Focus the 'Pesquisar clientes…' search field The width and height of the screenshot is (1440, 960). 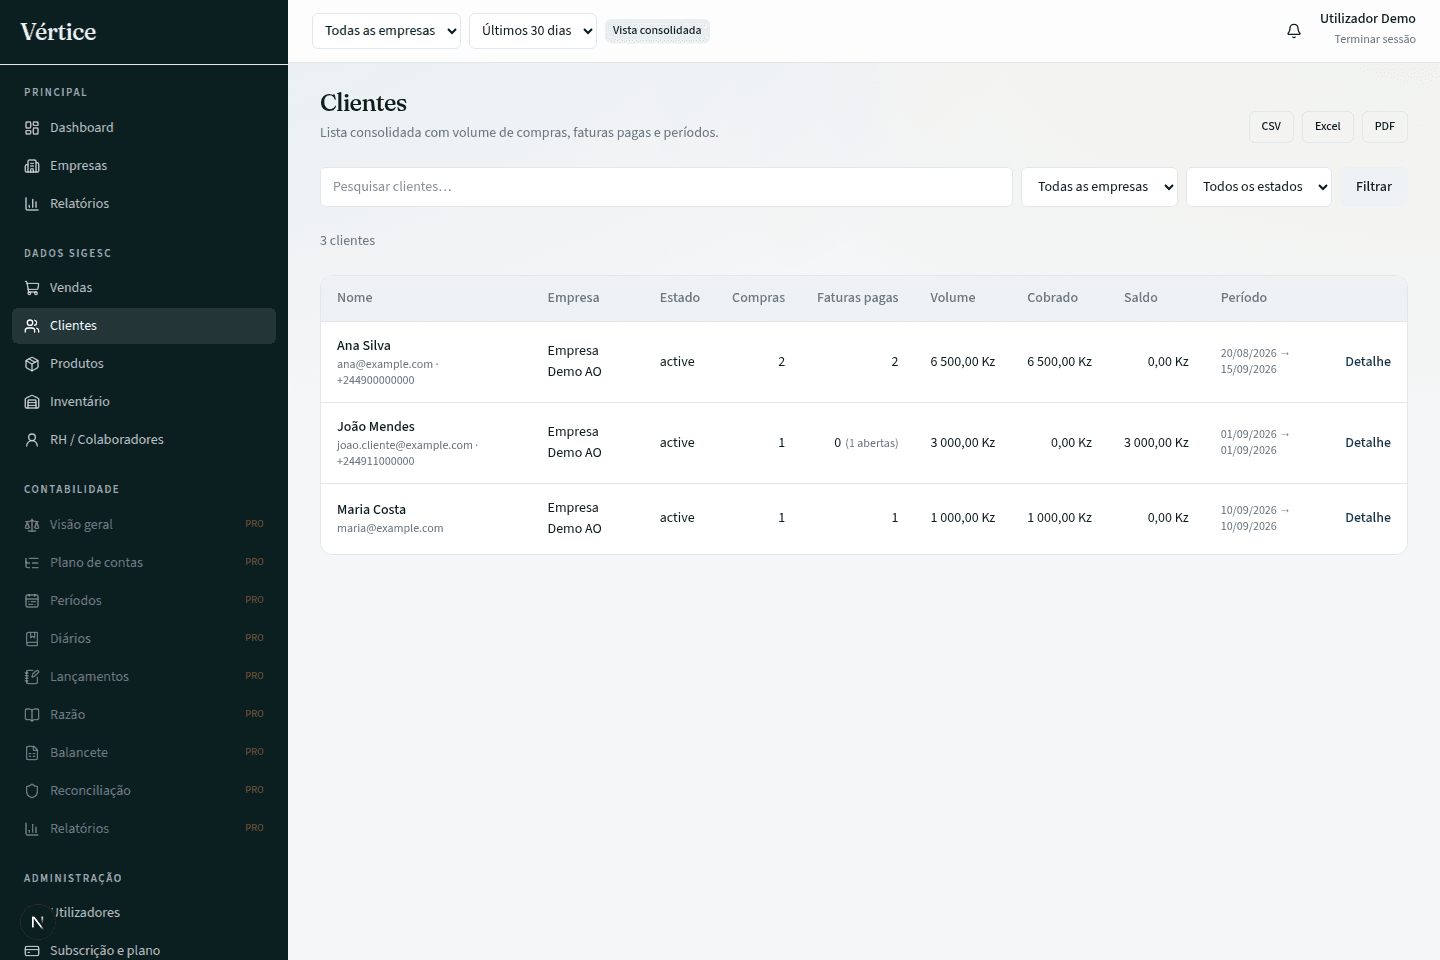pos(666,187)
